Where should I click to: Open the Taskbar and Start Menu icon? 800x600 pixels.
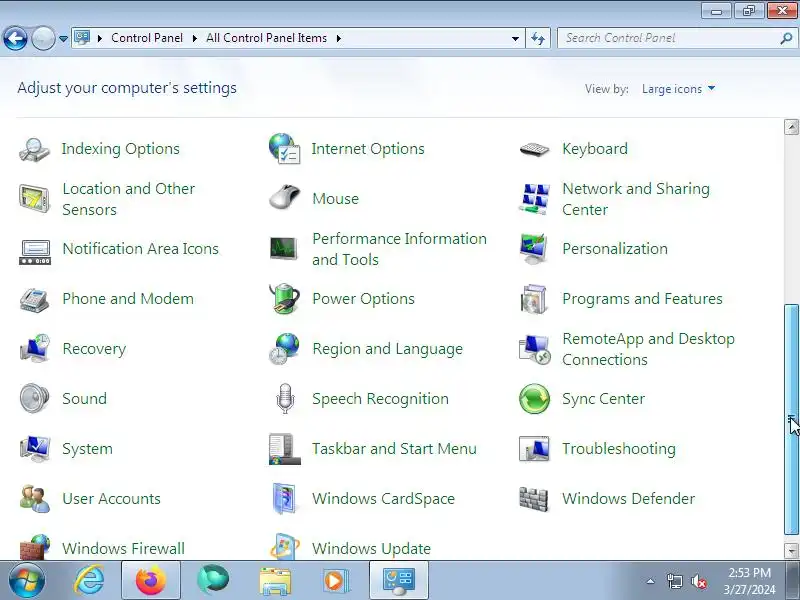[284, 449]
